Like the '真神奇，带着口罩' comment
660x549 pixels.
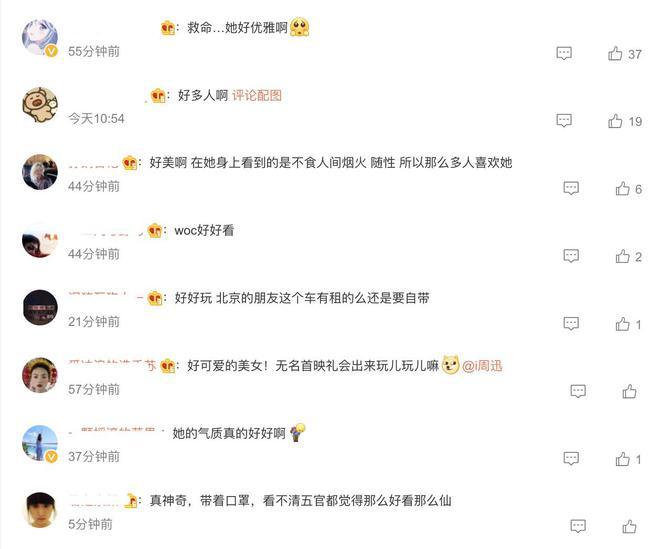tap(629, 526)
